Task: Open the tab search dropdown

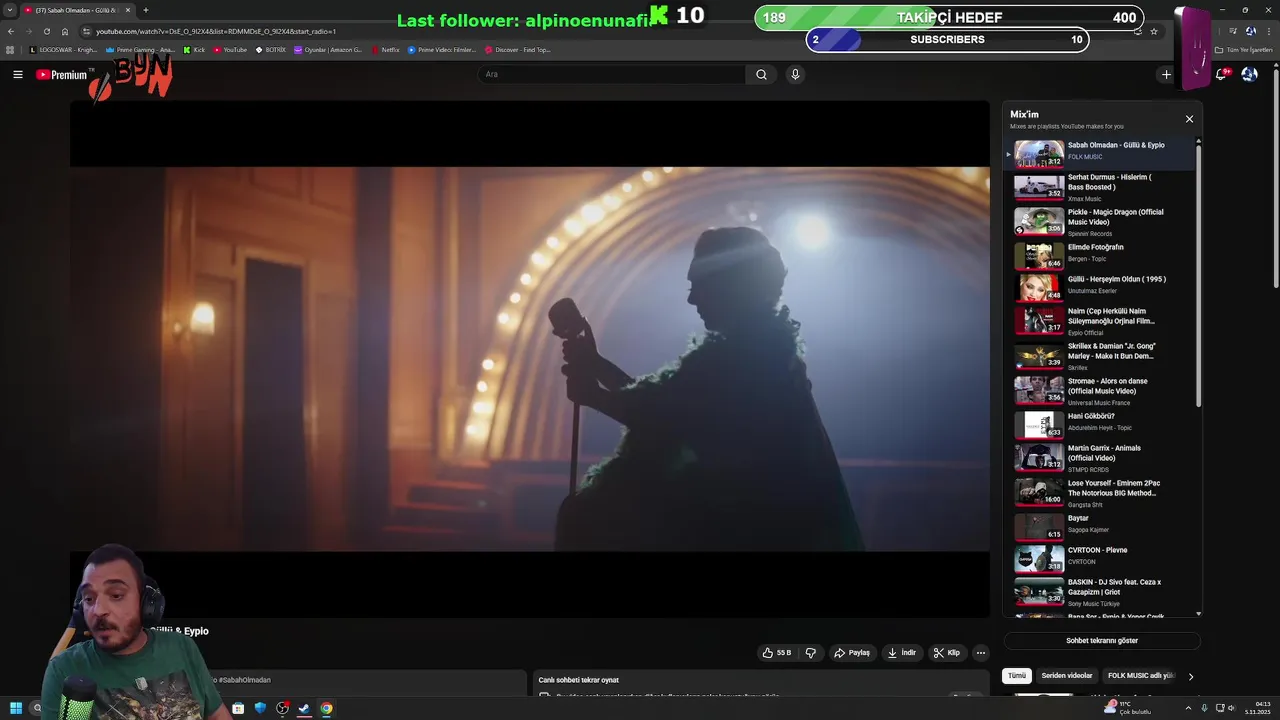Action: point(10,10)
